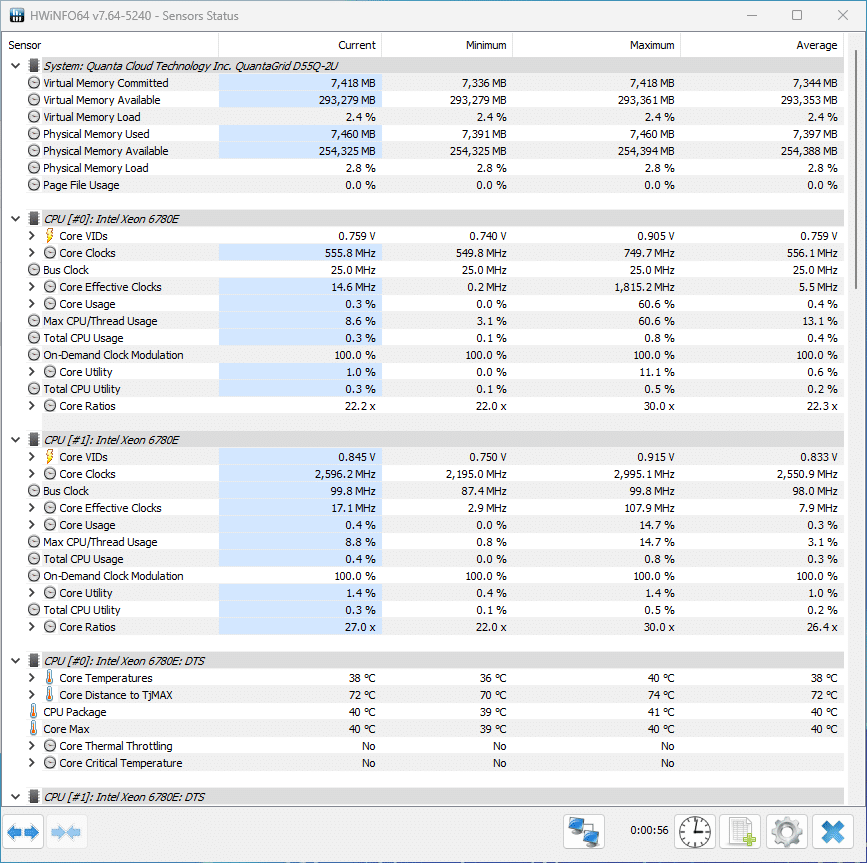This screenshot has width=867, height=863.
Task: Click the Current column header
Action: point(300,45)
